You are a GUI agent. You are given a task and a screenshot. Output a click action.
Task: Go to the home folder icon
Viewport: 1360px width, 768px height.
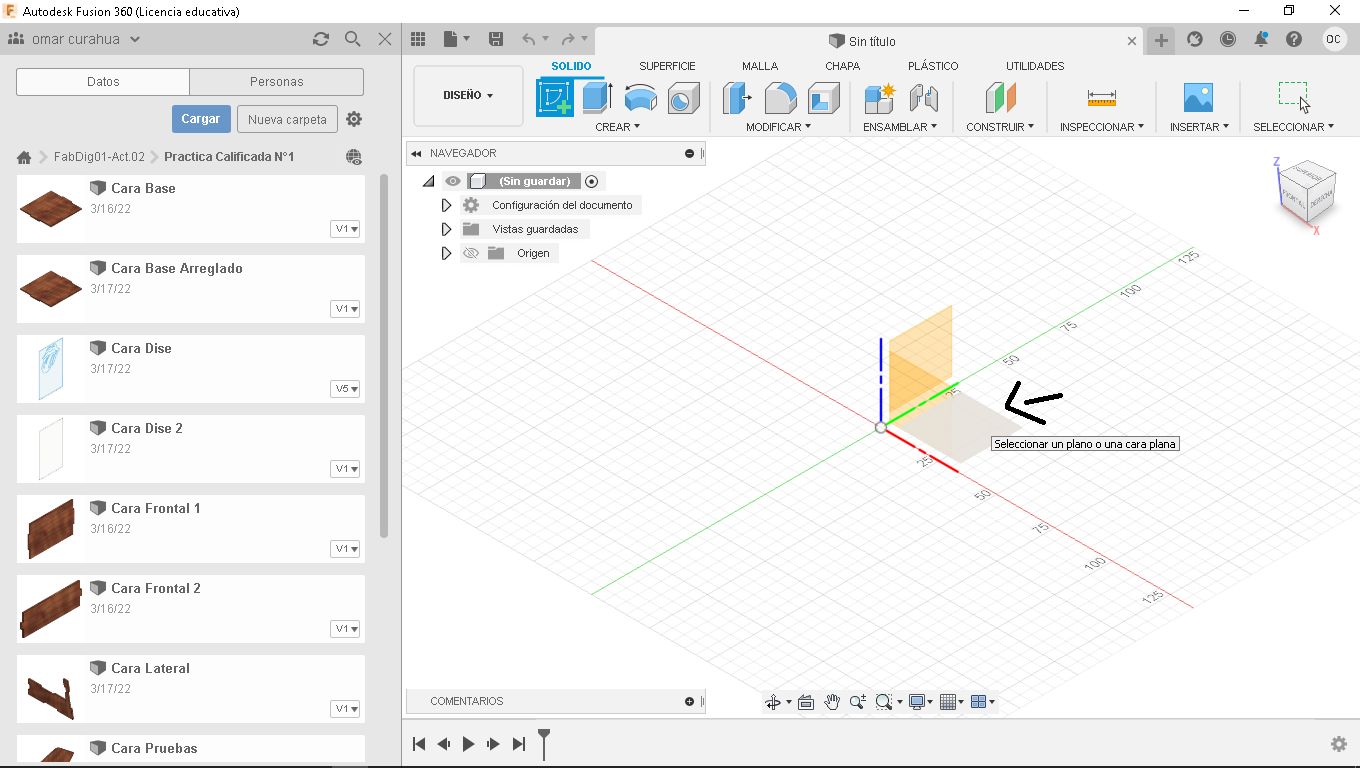pyautogui.click(x=25, y=157)
